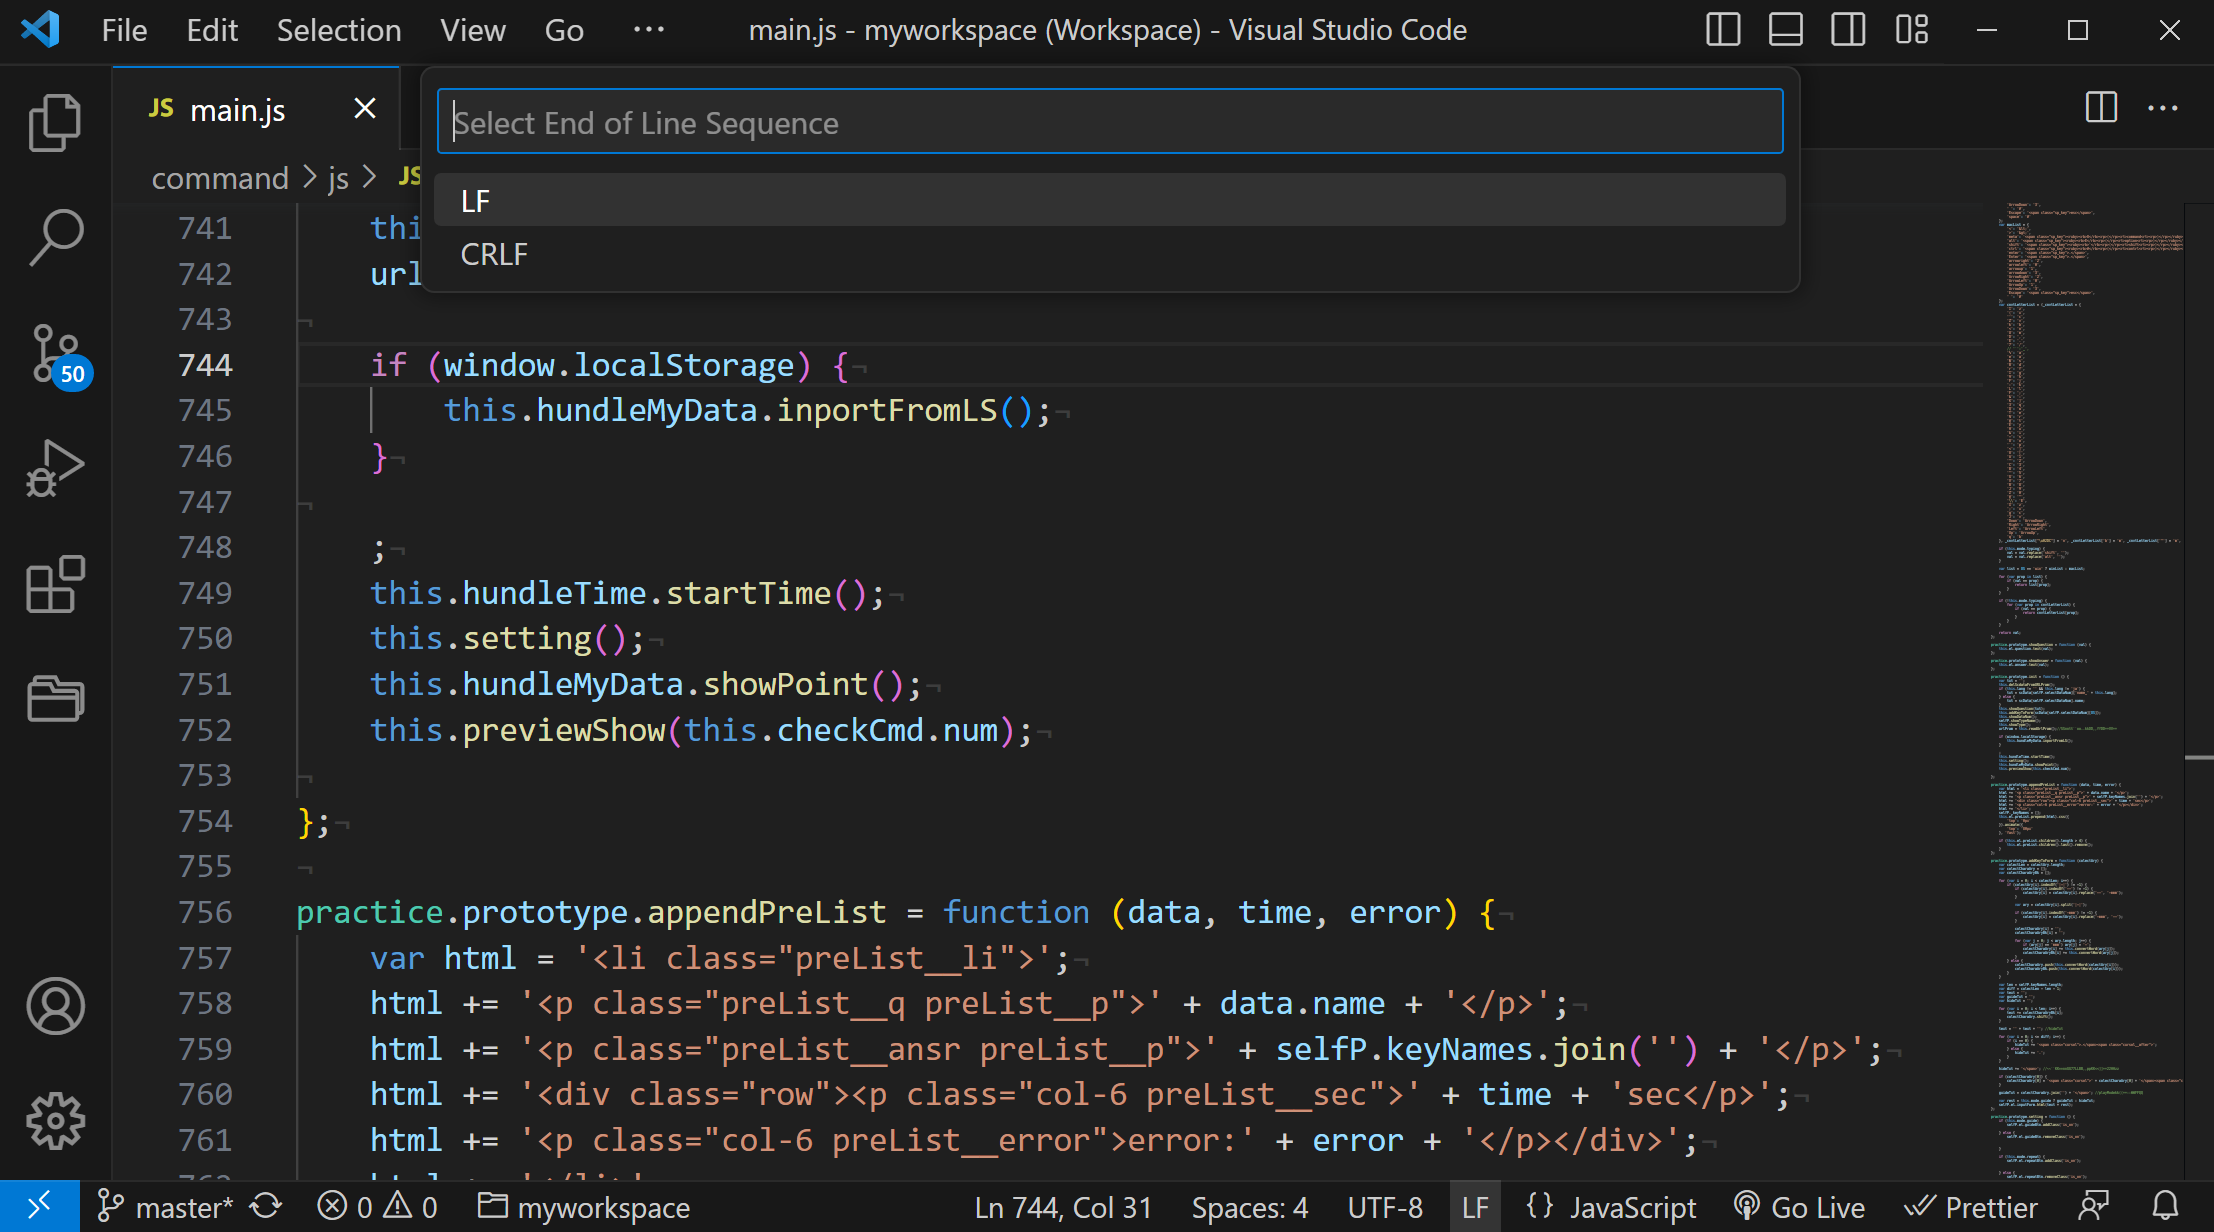Open the Project Manager folder icon

tap(55, 699)
